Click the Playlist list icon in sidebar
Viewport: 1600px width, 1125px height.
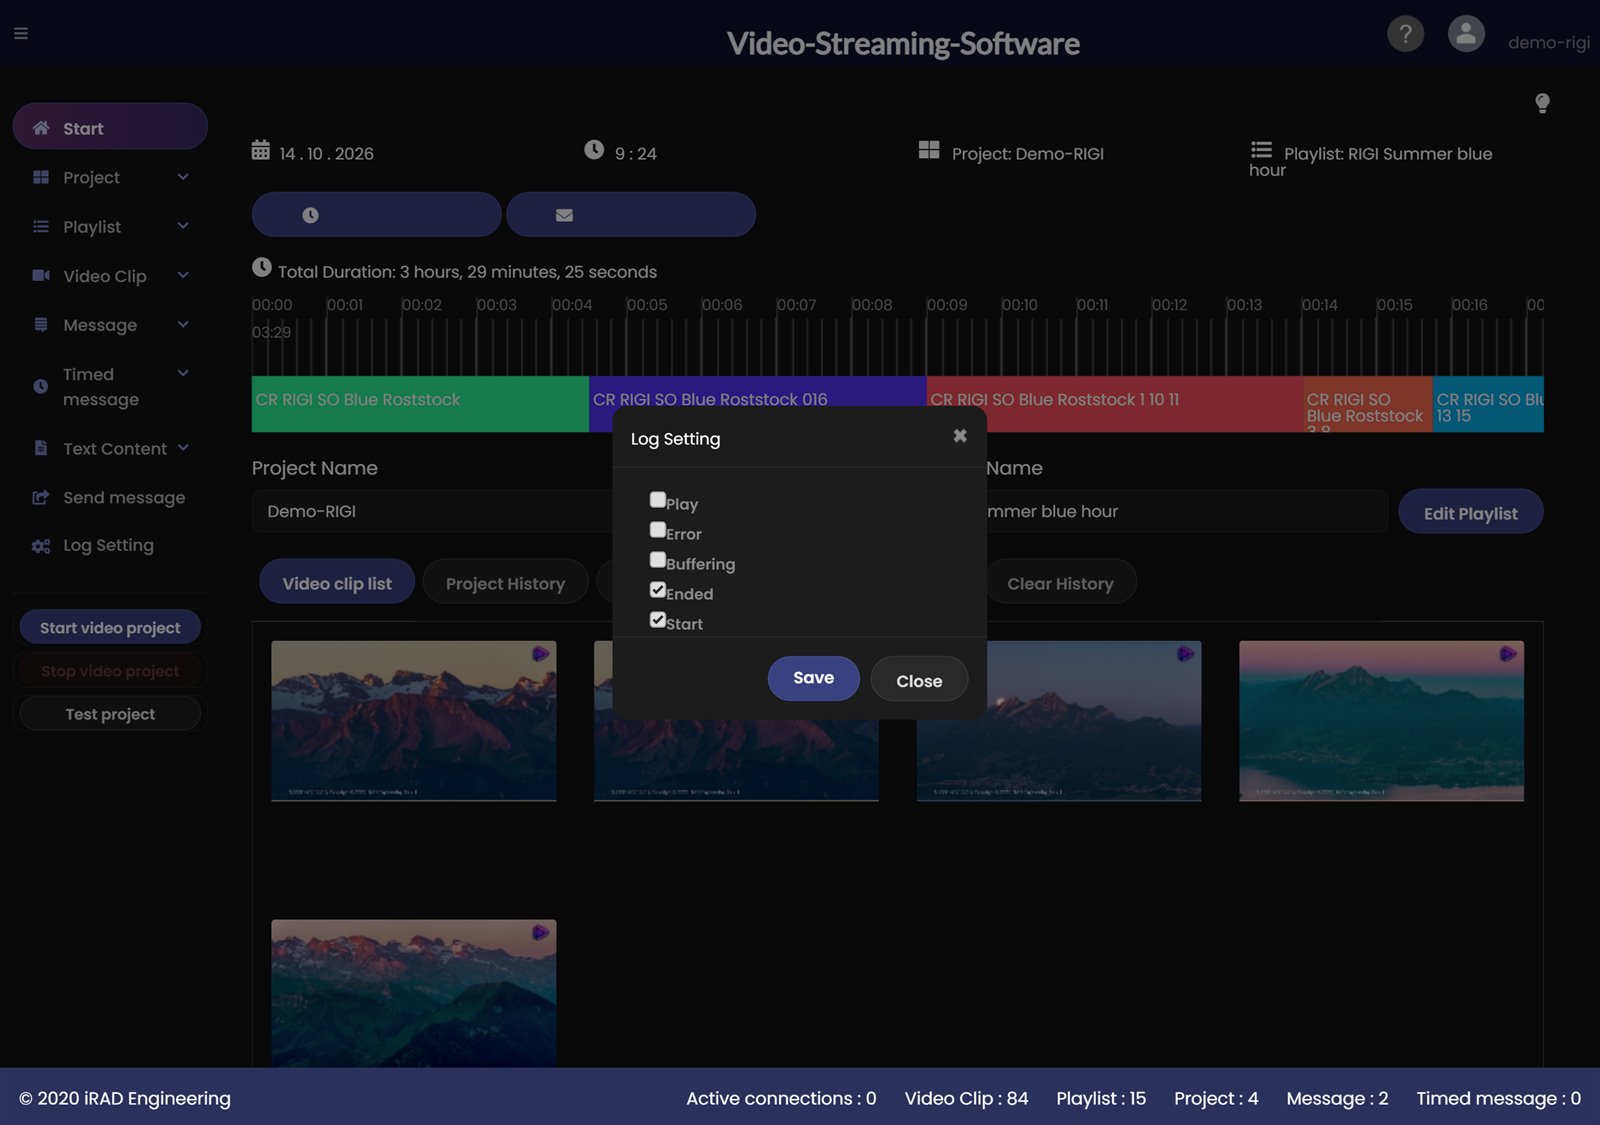41,227
